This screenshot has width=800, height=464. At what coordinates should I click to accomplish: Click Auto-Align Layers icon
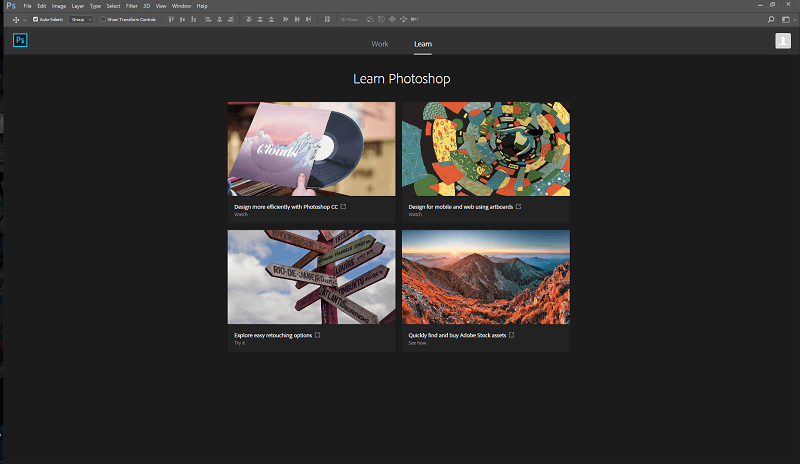327,19
